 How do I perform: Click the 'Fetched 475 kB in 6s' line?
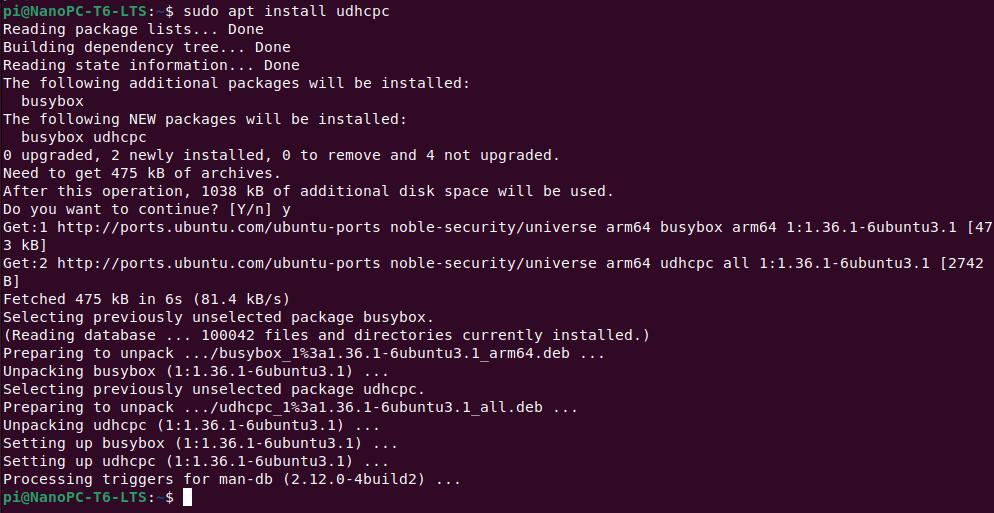pos(146,299)
